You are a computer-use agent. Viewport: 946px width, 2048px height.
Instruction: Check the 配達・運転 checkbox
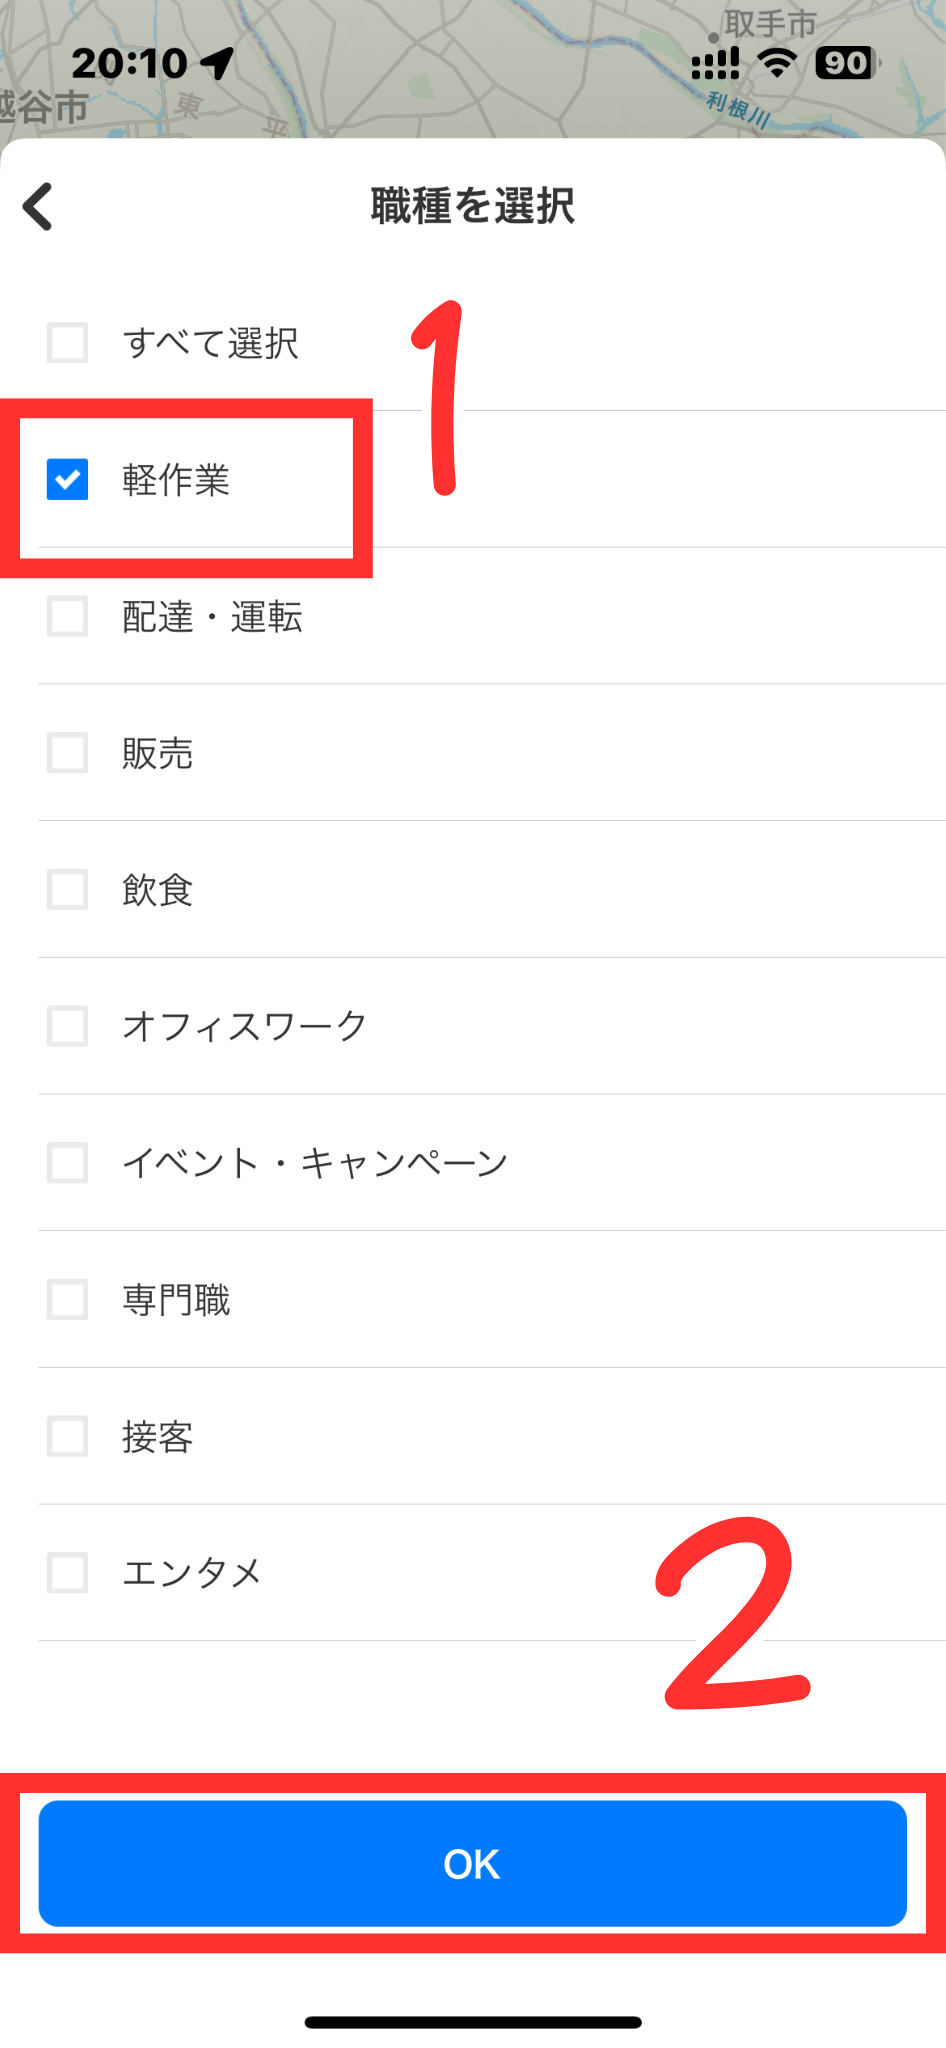pyautogui.click(x=68, y=616)
